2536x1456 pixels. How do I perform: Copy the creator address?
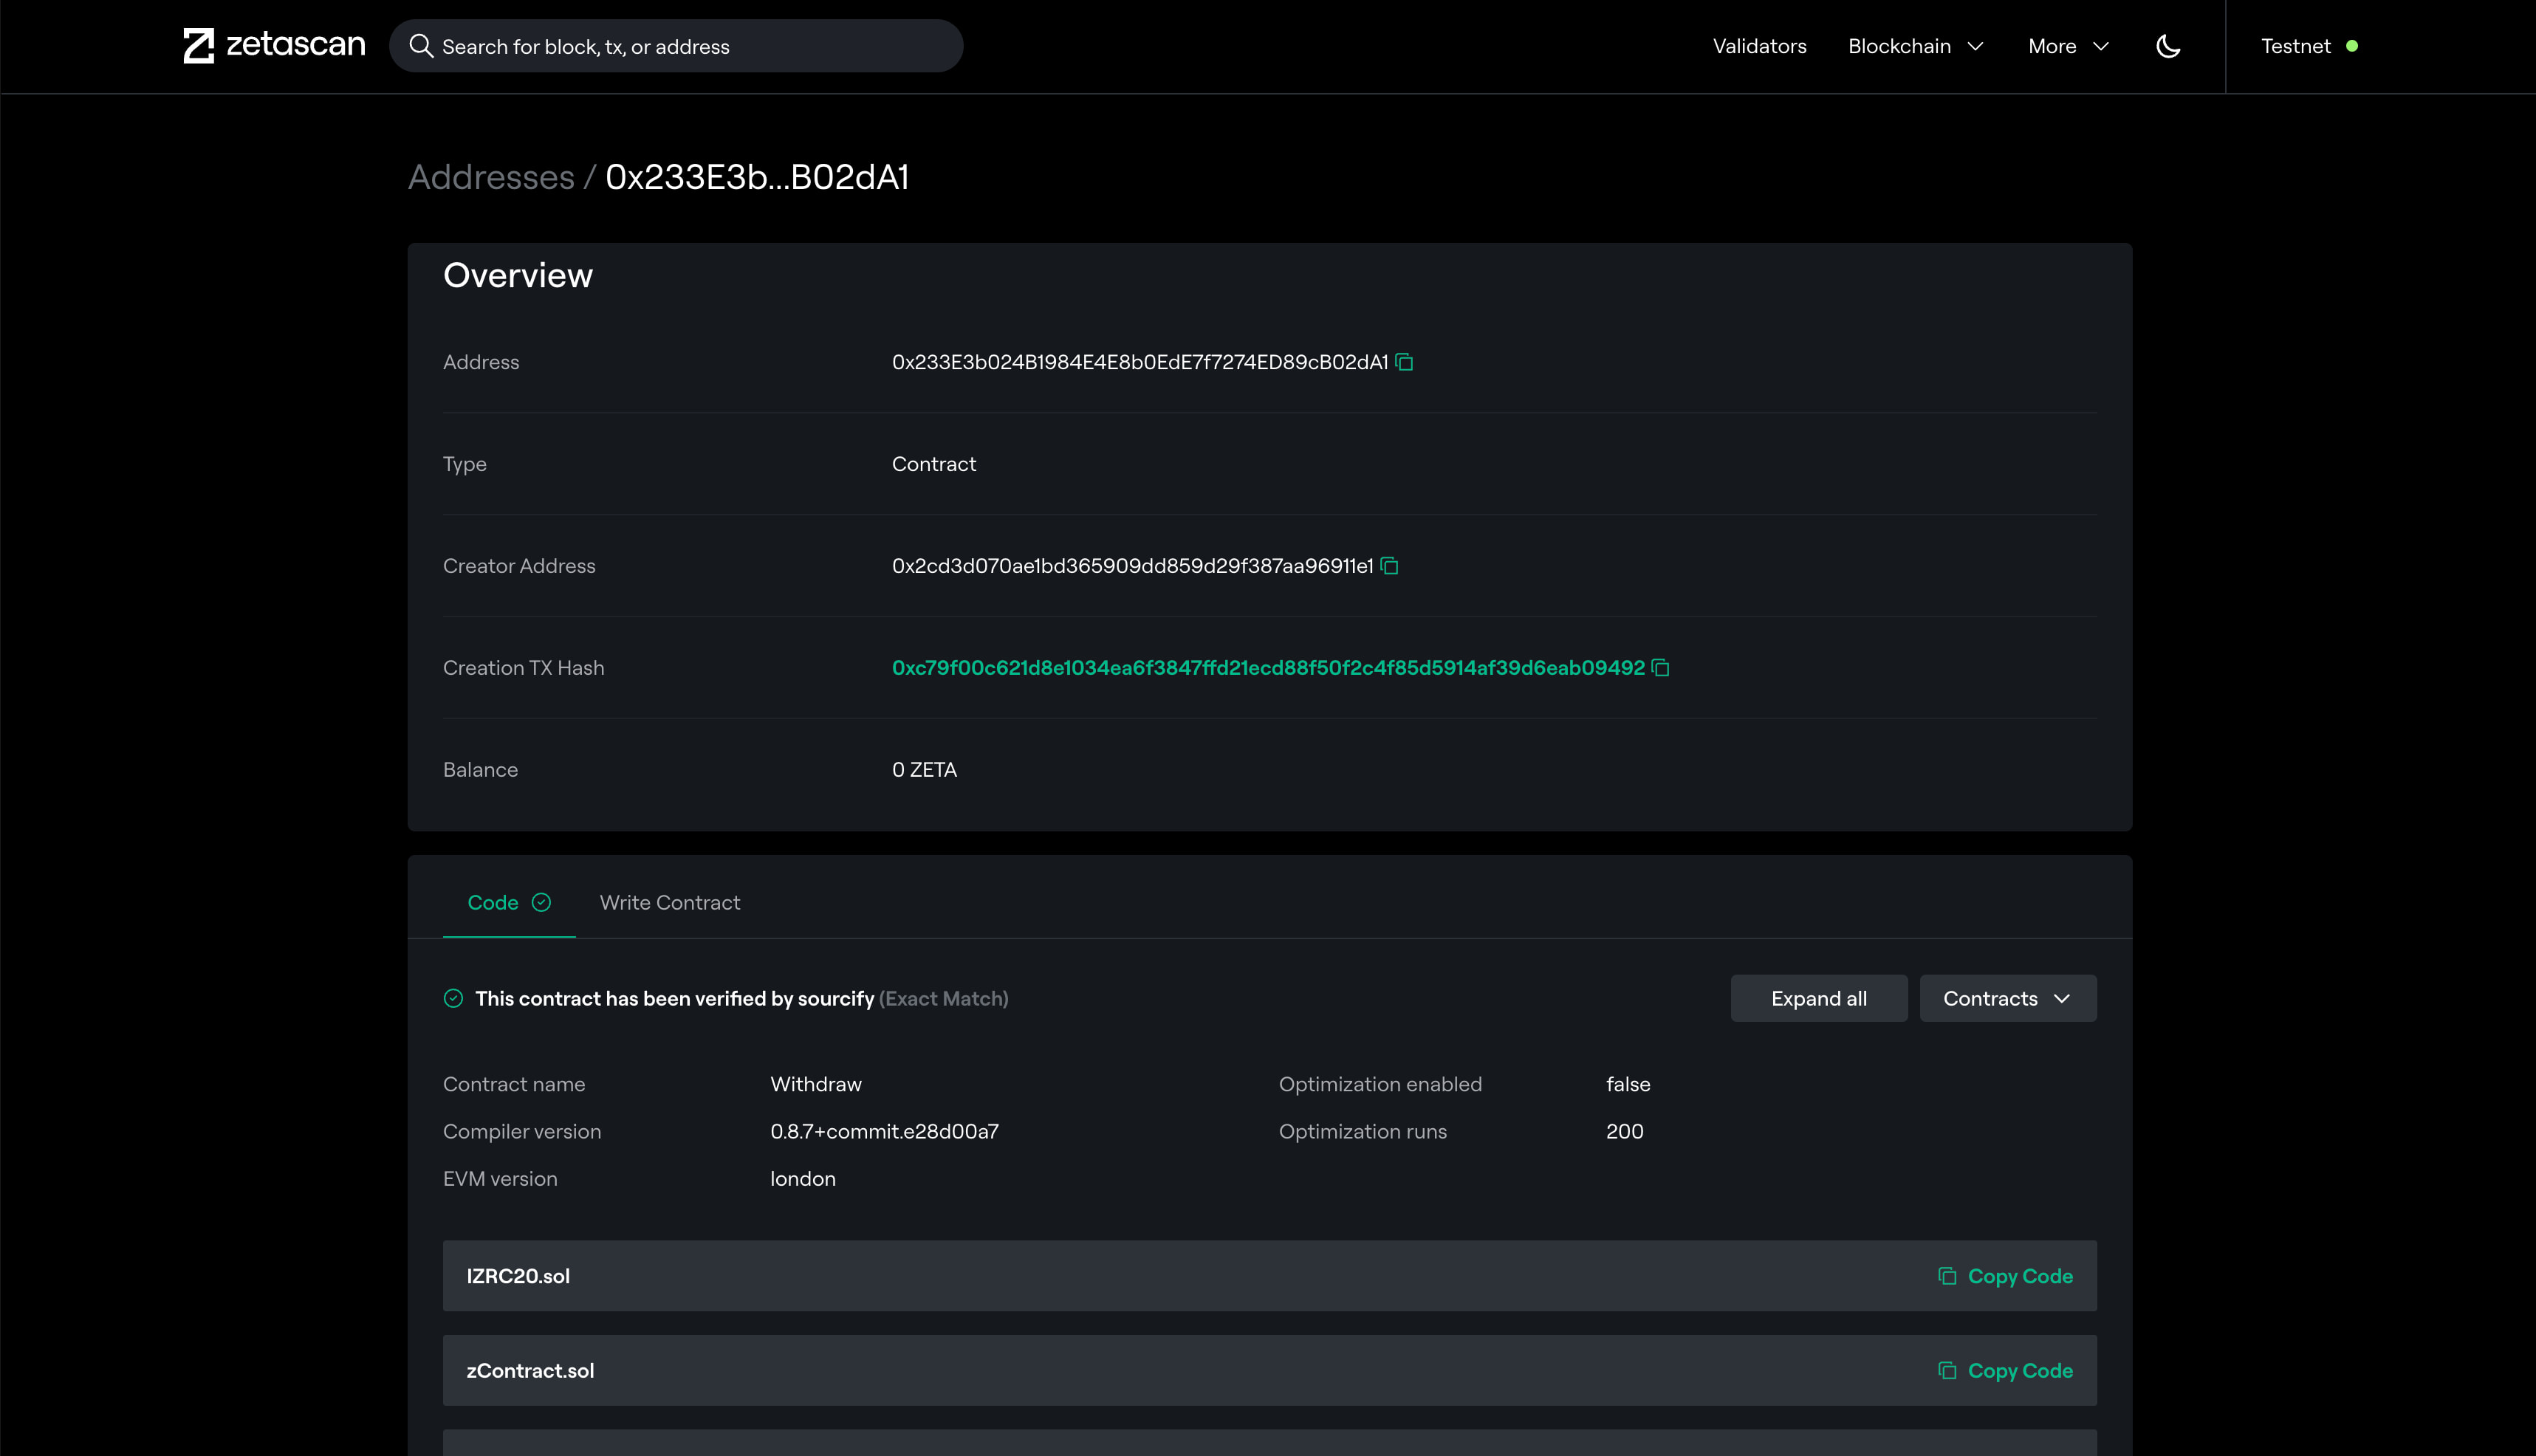[x=1389, y=566]
